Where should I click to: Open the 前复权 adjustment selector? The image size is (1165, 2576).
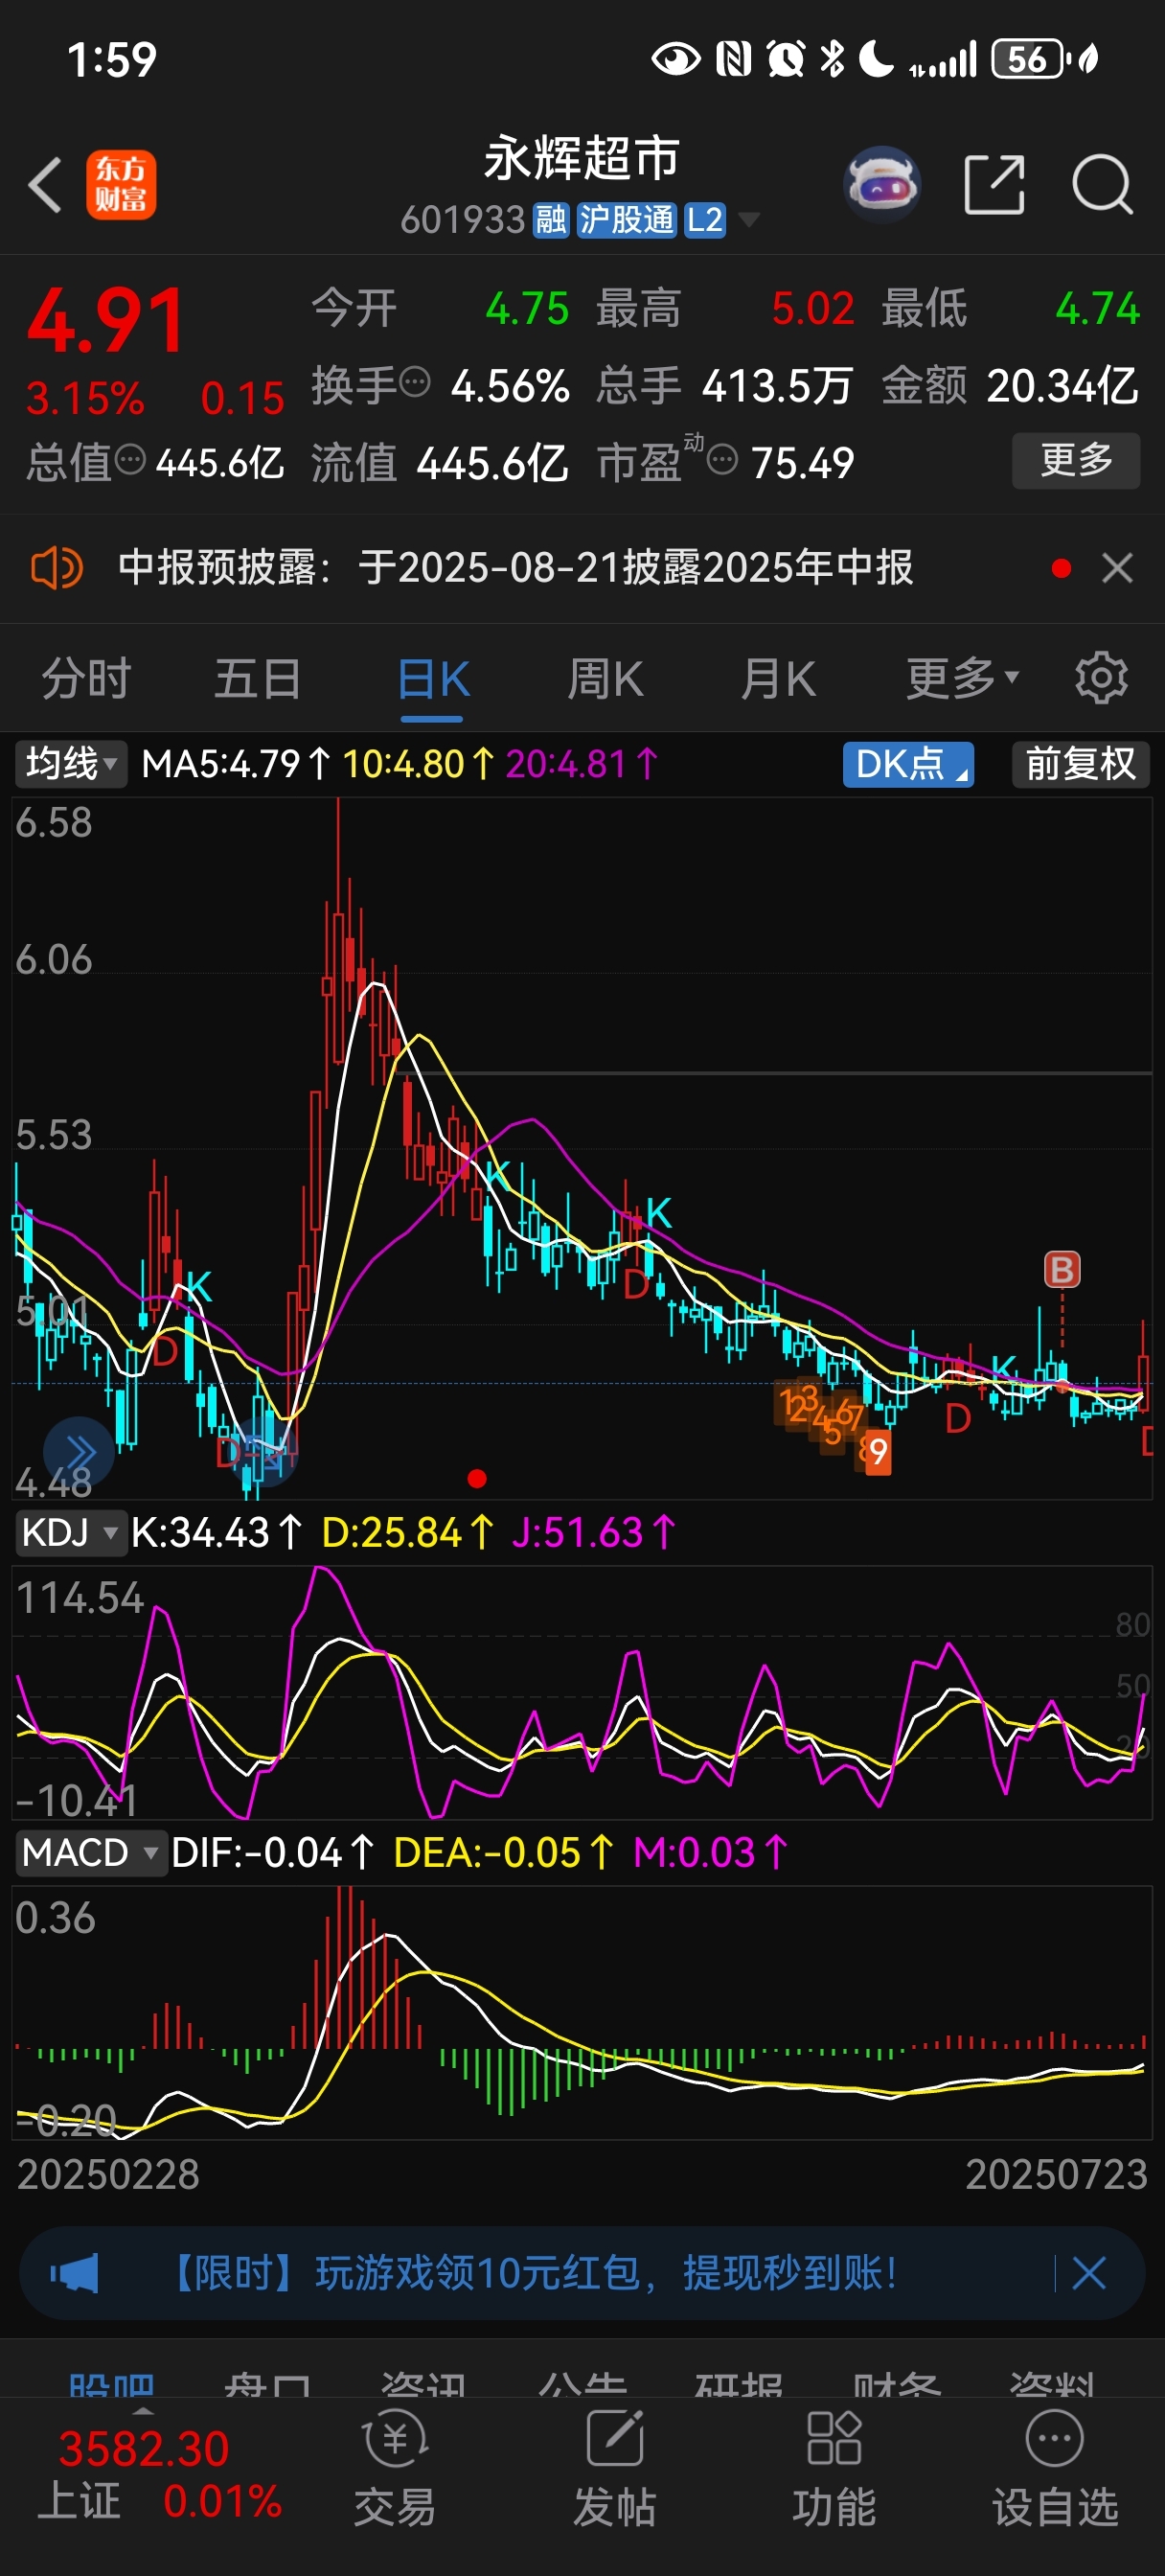tap(1081, 764)
